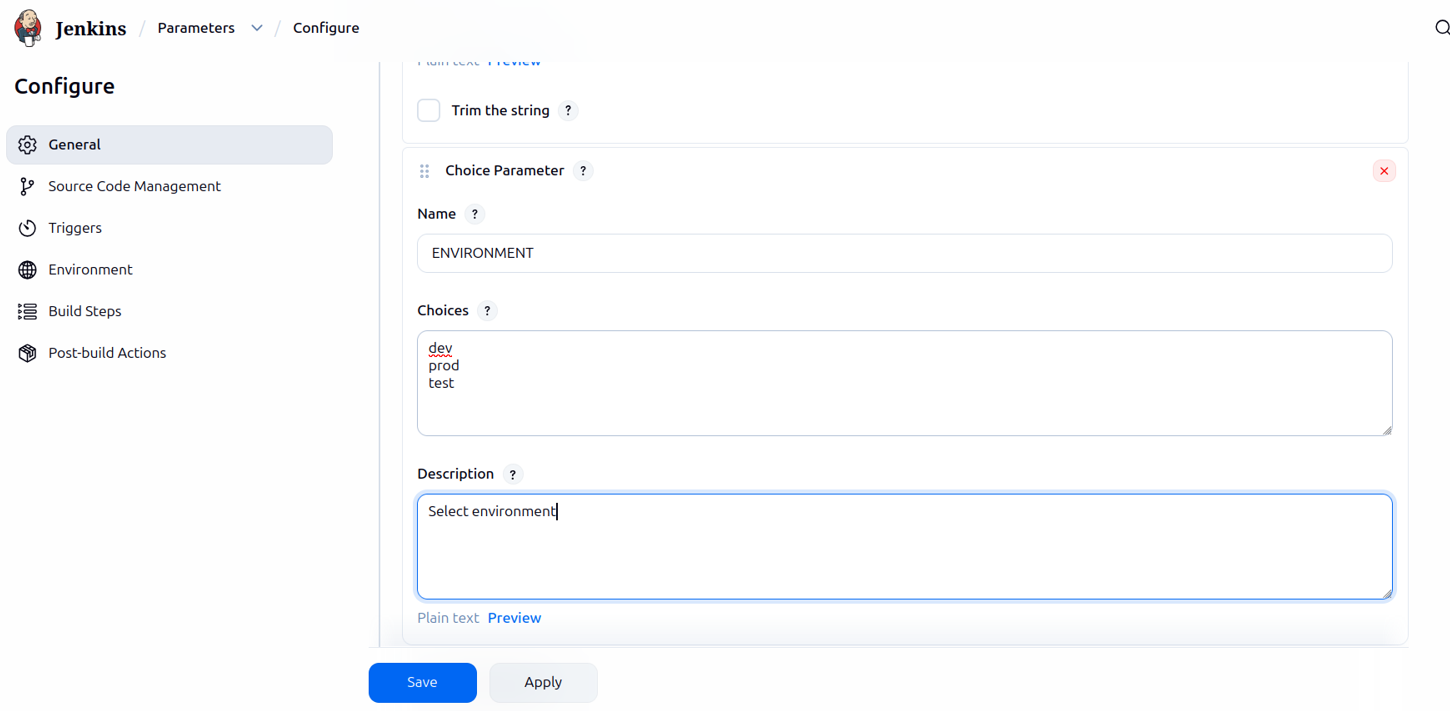Click the drag handle on Choice Parameter
This screenshot has width=1450, height=711.
pyautogui.click(x=424, y=170)
